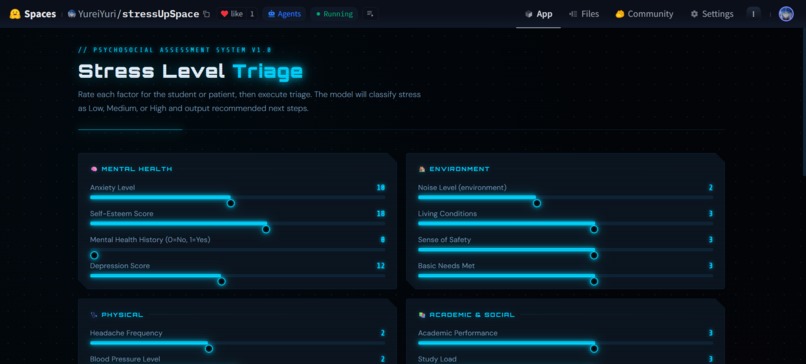
Task: Switch to the Files tab
Action: point(583,14)
